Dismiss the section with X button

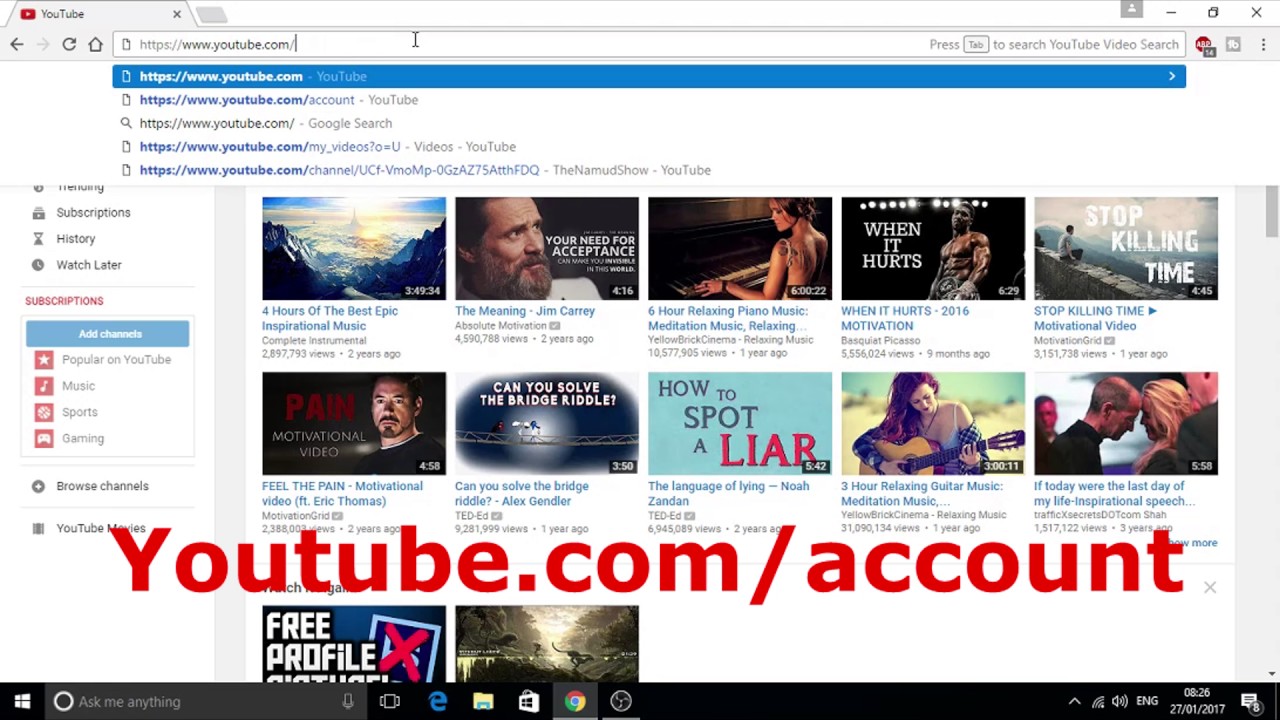[x=1210, y=587]
